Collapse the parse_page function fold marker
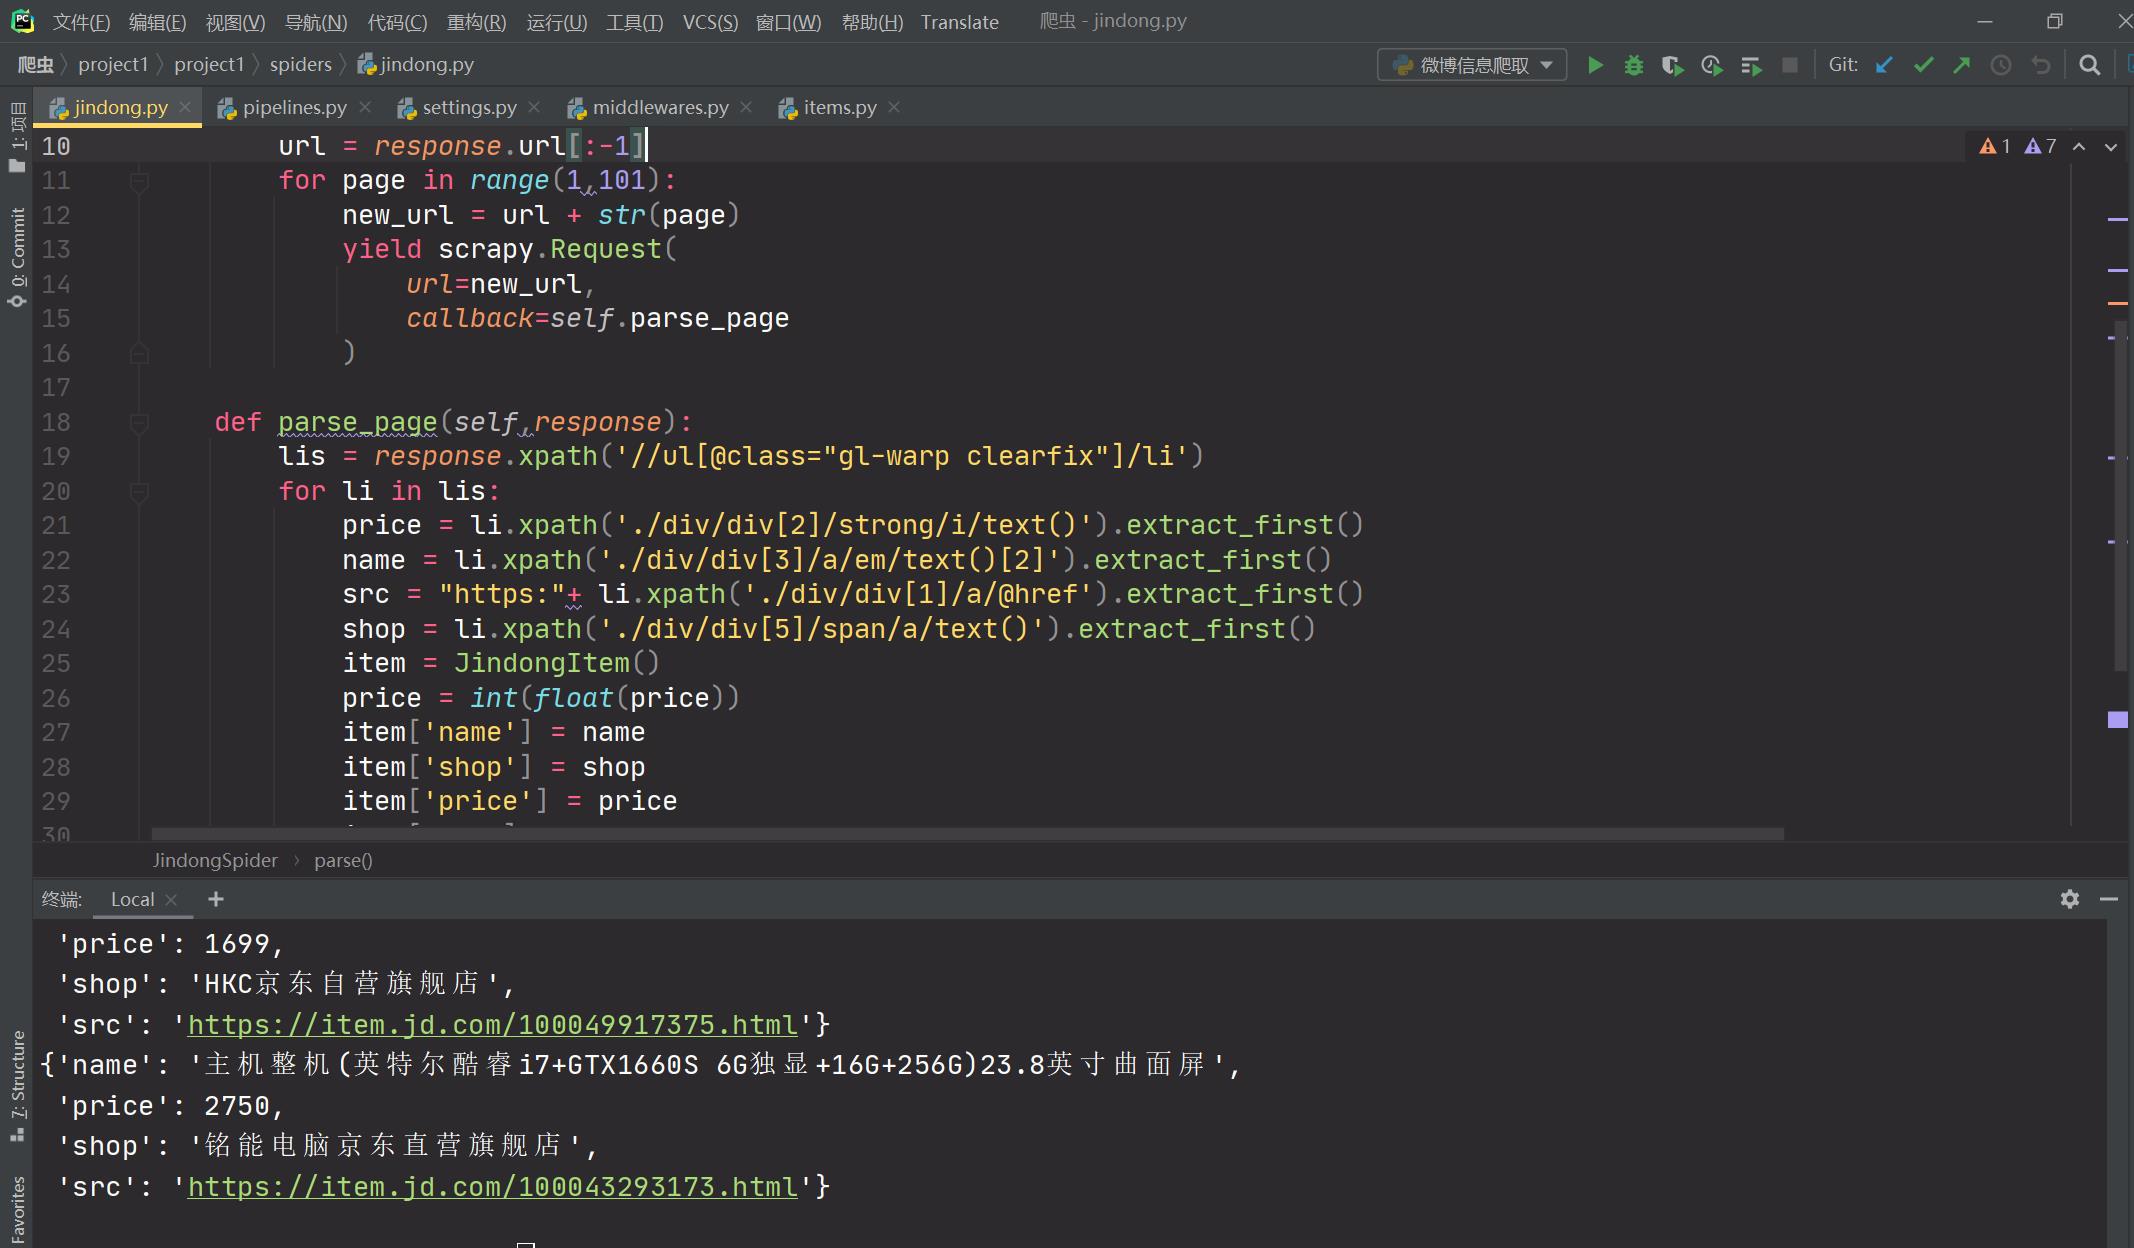2134x1248 pixels. (140, 423)
